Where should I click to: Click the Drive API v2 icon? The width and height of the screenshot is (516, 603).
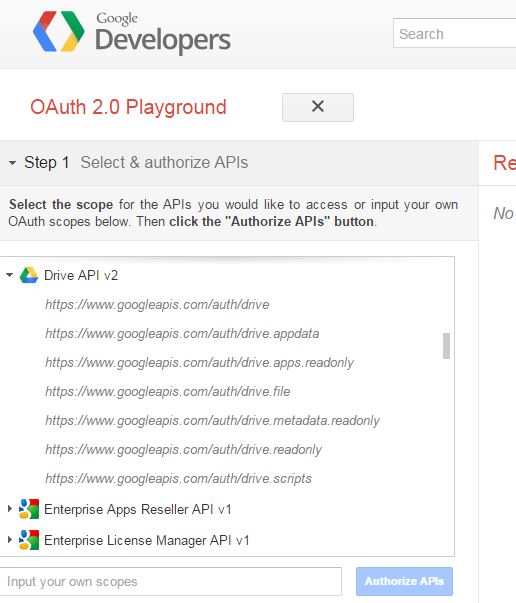click(29, 275)
